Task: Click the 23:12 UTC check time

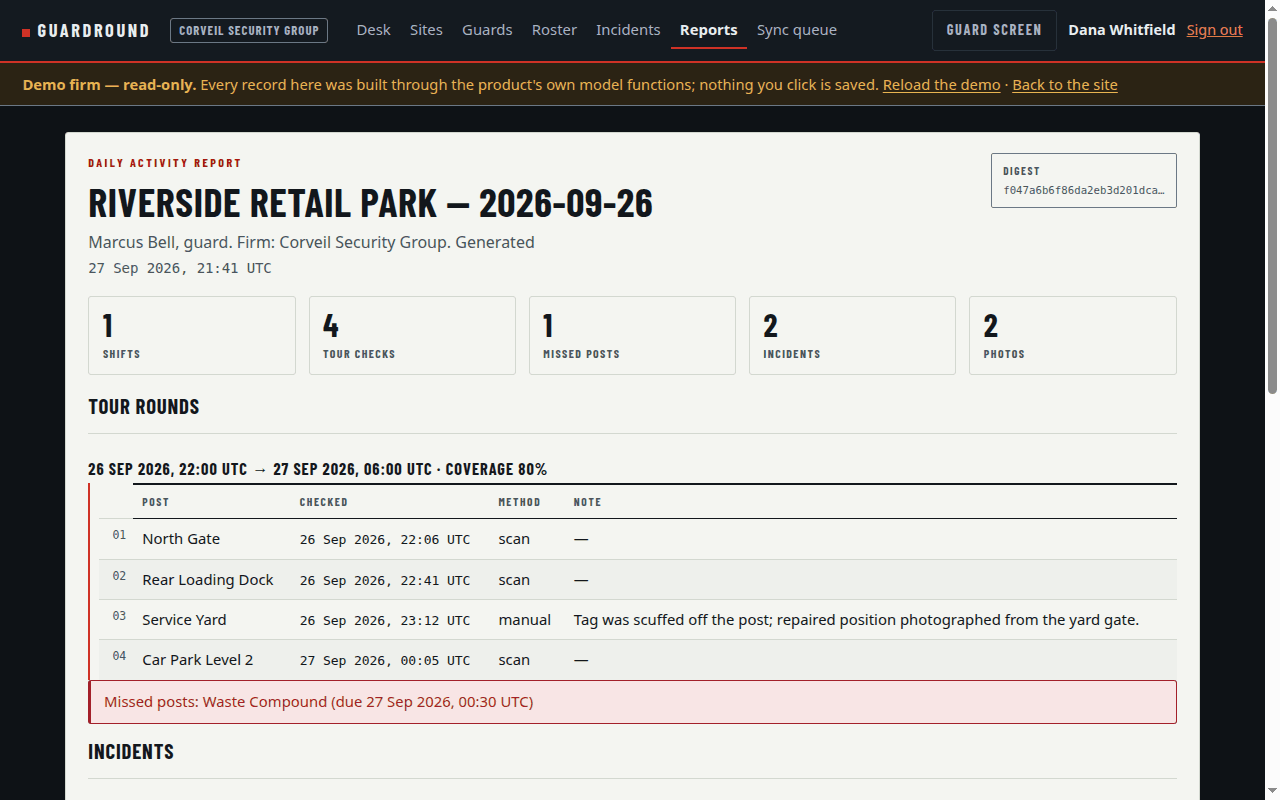Action: 385,620
